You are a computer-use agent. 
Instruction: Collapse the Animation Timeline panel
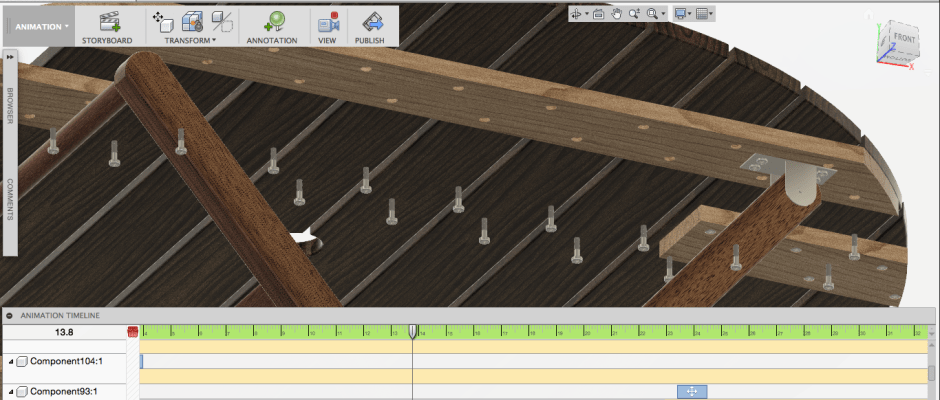[10, 315]
